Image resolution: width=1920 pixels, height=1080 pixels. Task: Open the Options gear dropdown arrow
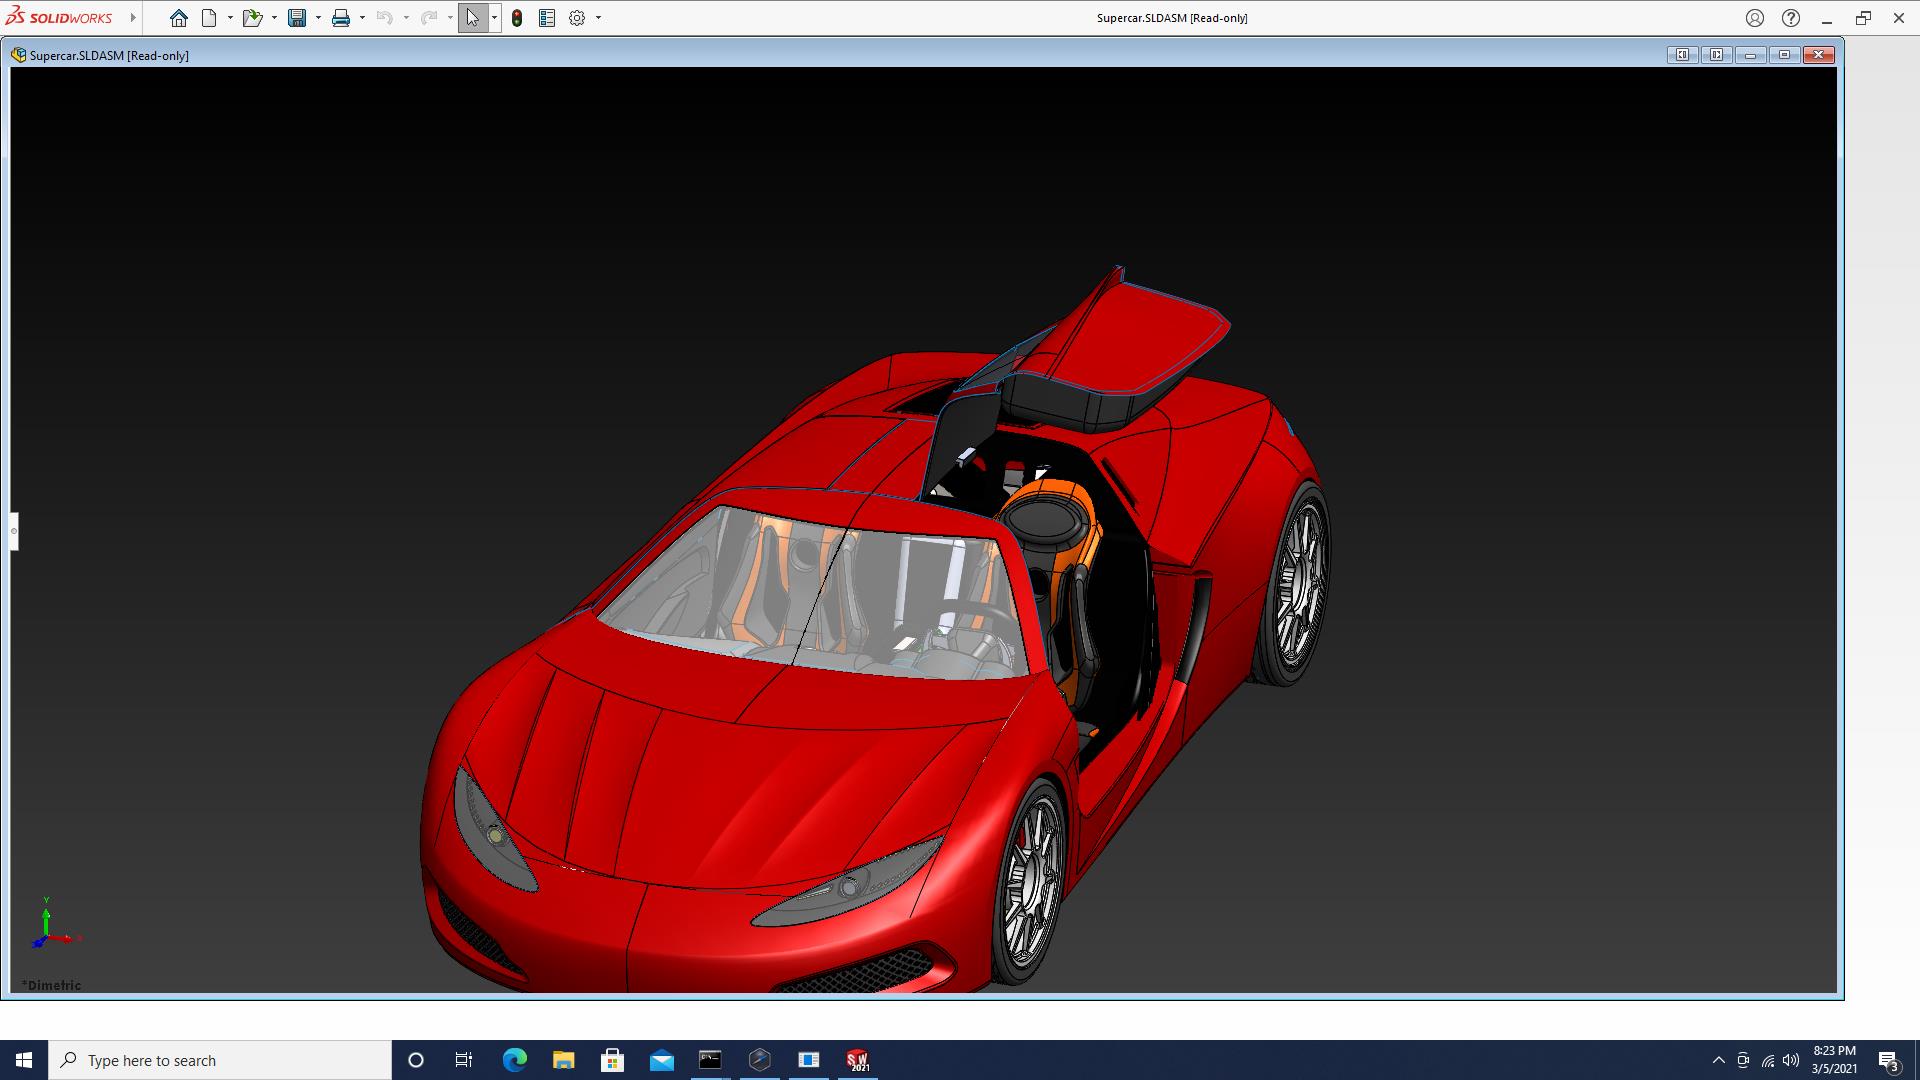[598, 18]
